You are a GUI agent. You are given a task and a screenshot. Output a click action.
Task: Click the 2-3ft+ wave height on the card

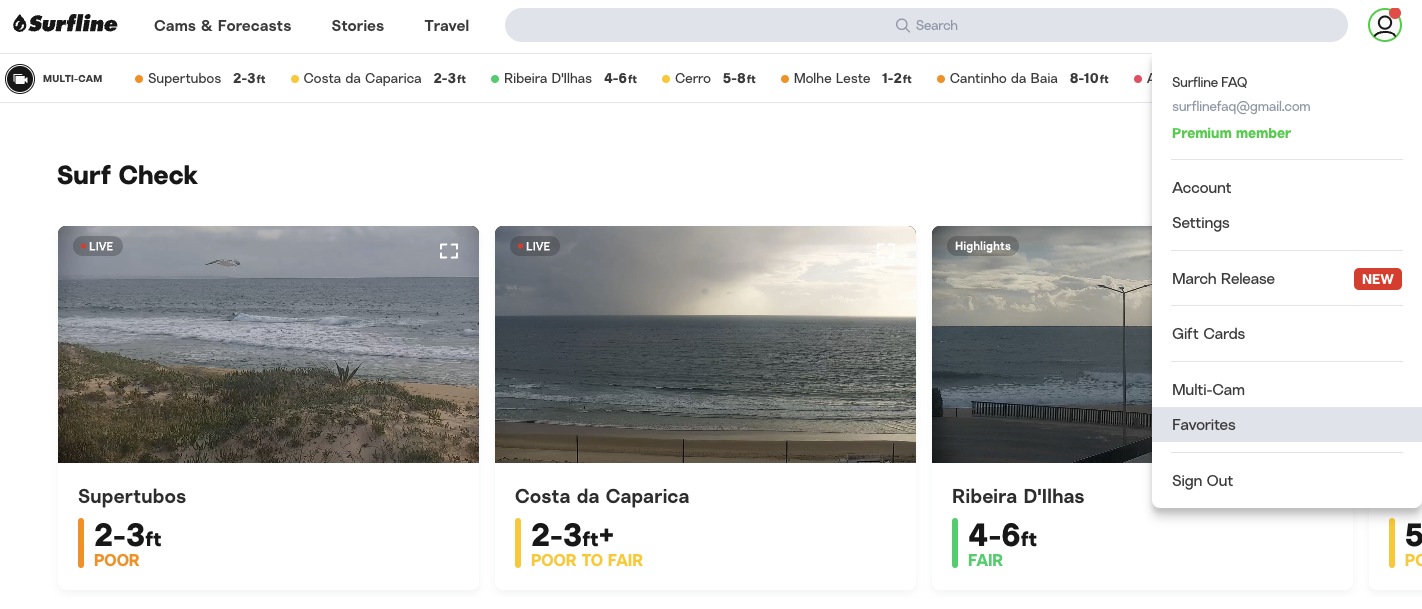tap(572, 535)
